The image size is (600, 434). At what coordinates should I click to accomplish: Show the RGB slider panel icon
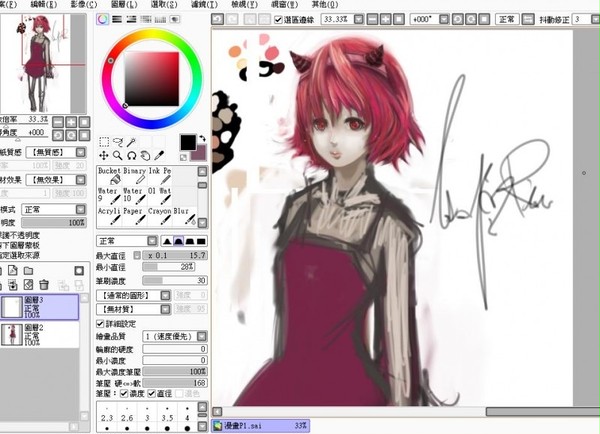117,19
